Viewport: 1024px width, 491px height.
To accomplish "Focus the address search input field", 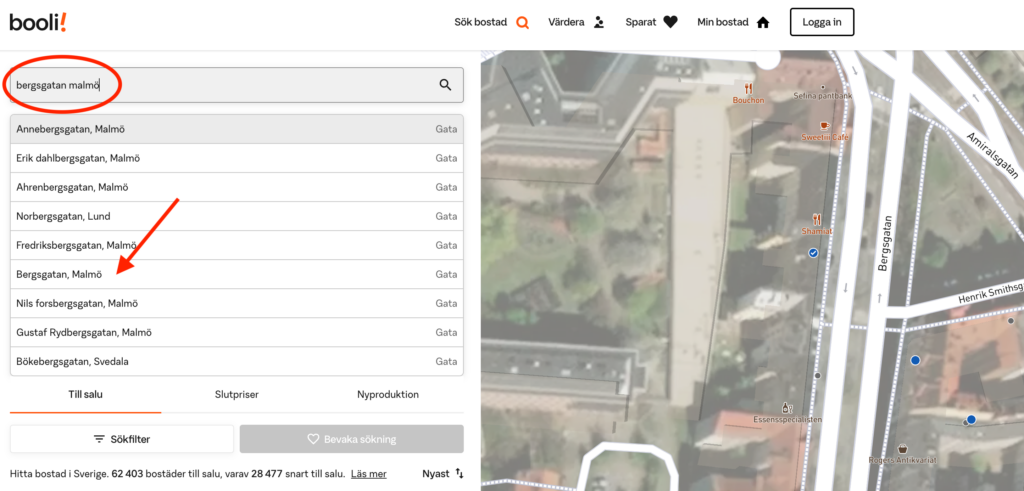I will tap(220, 85).
